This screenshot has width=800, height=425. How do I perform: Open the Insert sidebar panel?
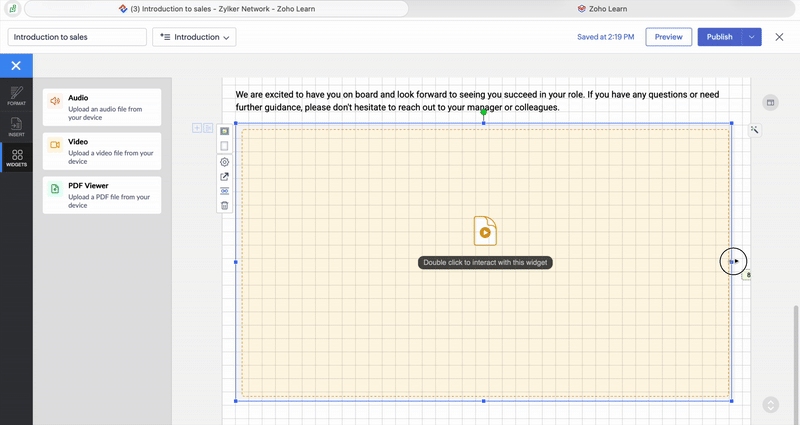pyautogui.click(x=16, y=126)
